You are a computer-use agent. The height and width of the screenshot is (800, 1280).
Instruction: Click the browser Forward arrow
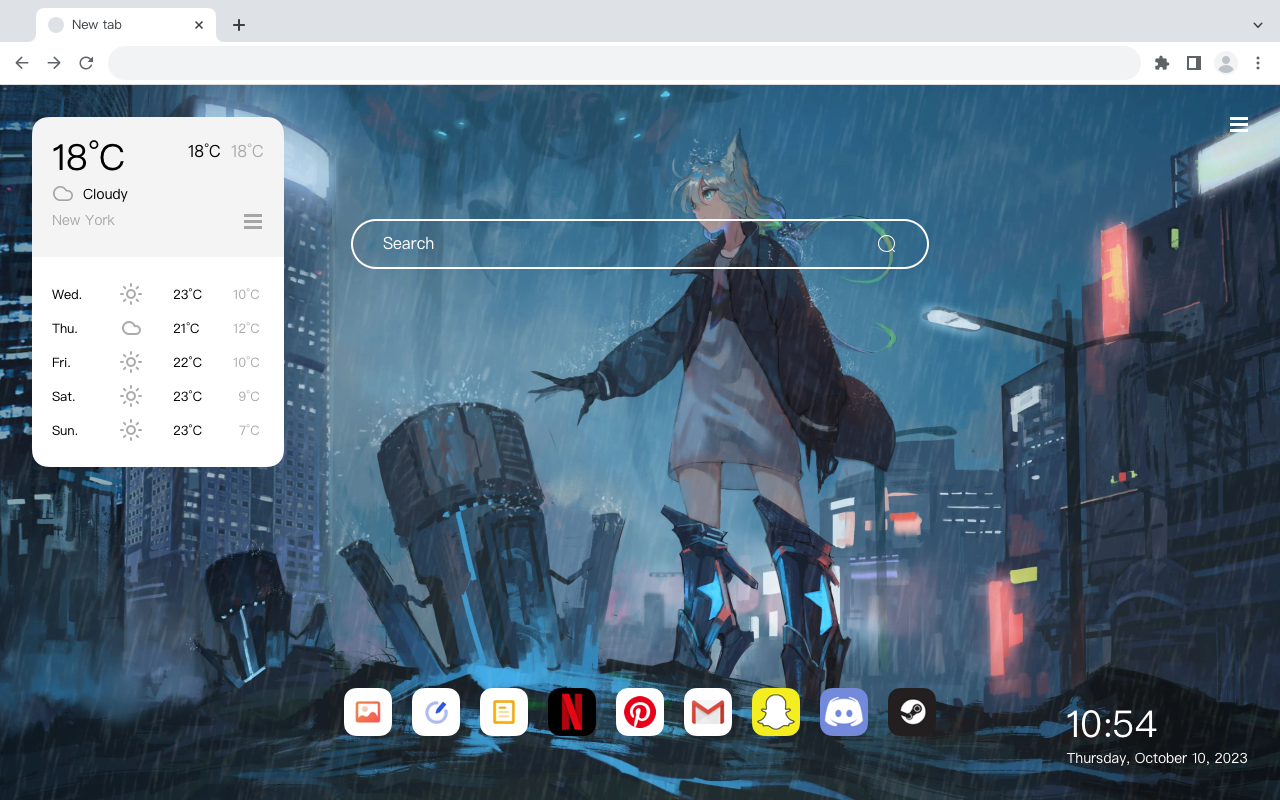click(54, 63)
